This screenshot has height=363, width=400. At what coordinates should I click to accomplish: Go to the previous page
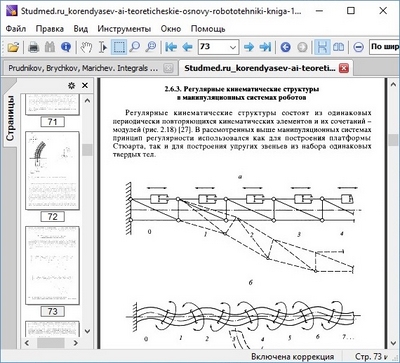[187, 47]
